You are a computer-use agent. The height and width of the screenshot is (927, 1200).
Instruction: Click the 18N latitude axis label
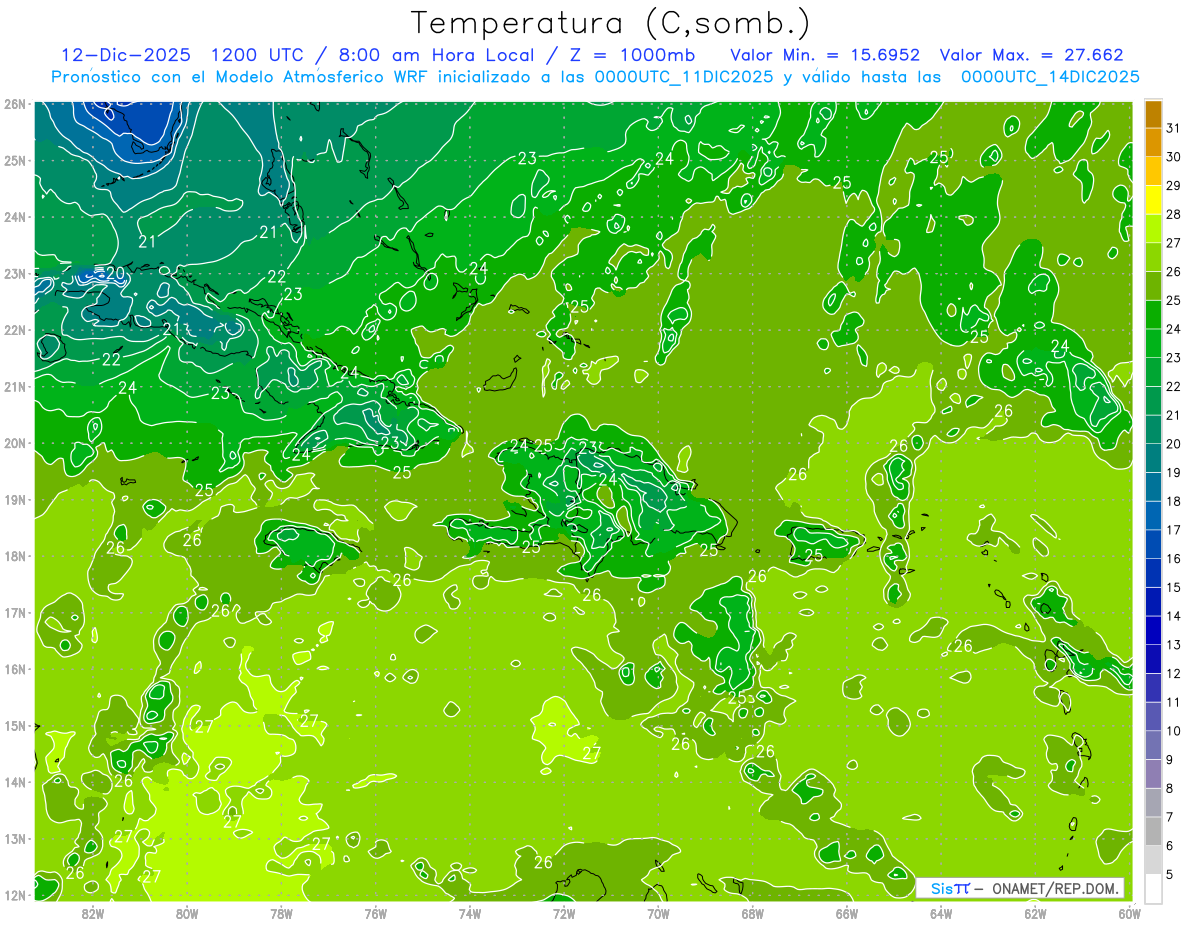[x=15, y=556]
